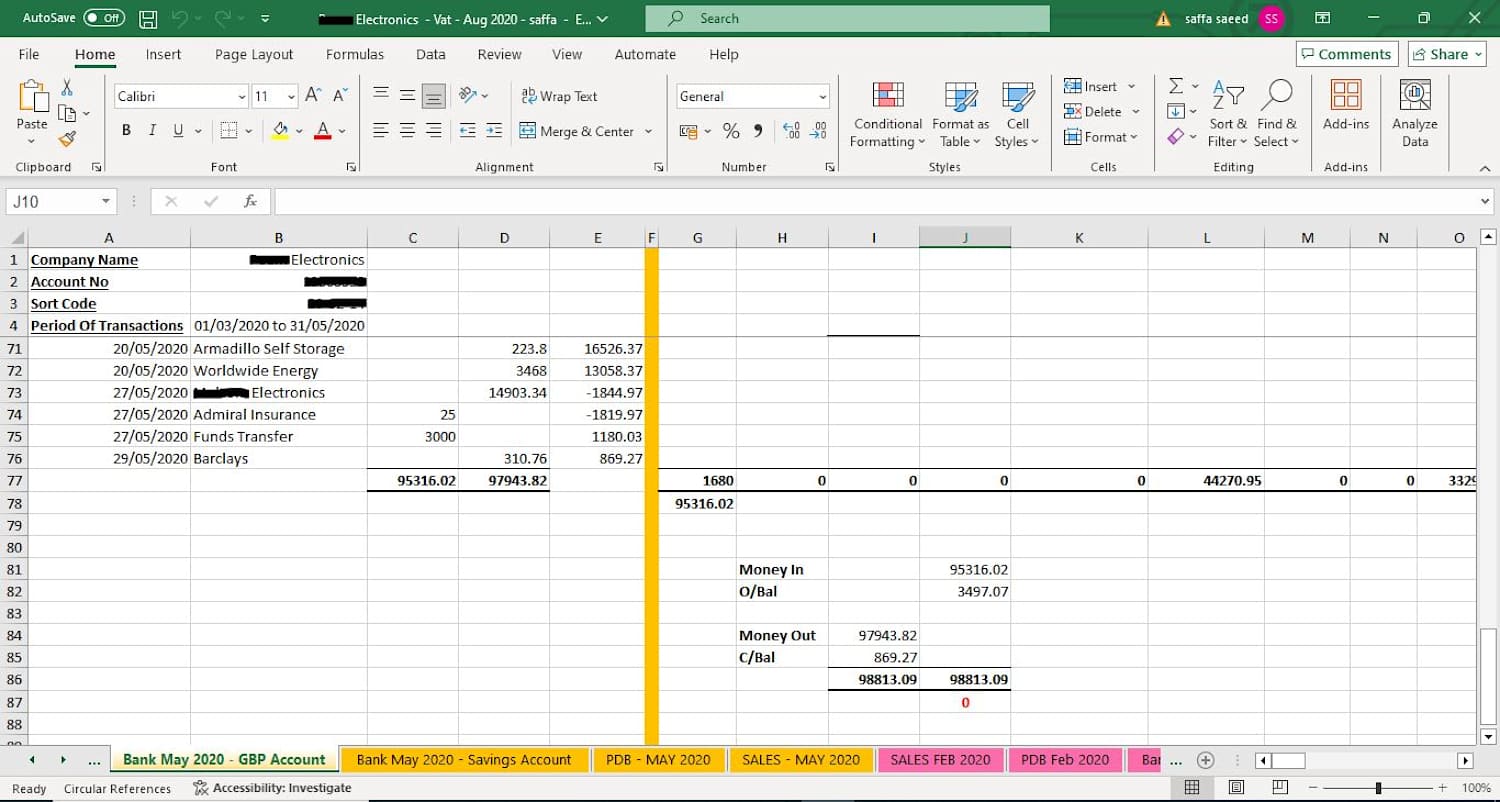Expand the Merge & Center dropdown arrow
The height and width of the screenshot is (802, 1500).
click(x=648, y=131)
